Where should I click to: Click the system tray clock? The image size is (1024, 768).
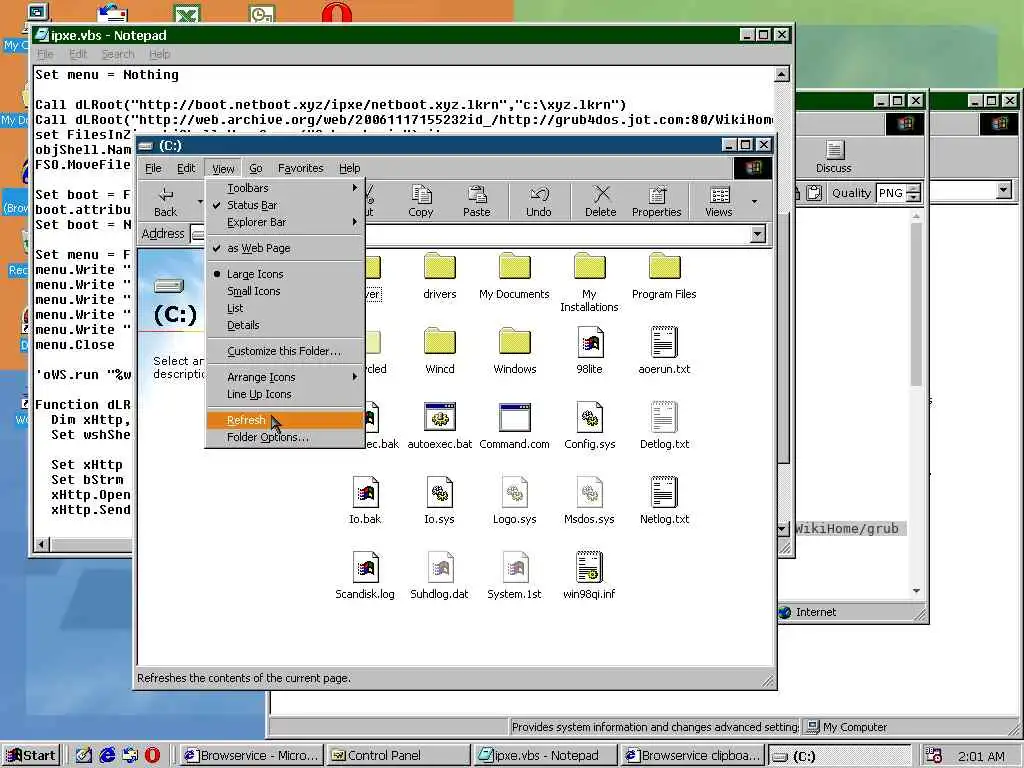981,756
